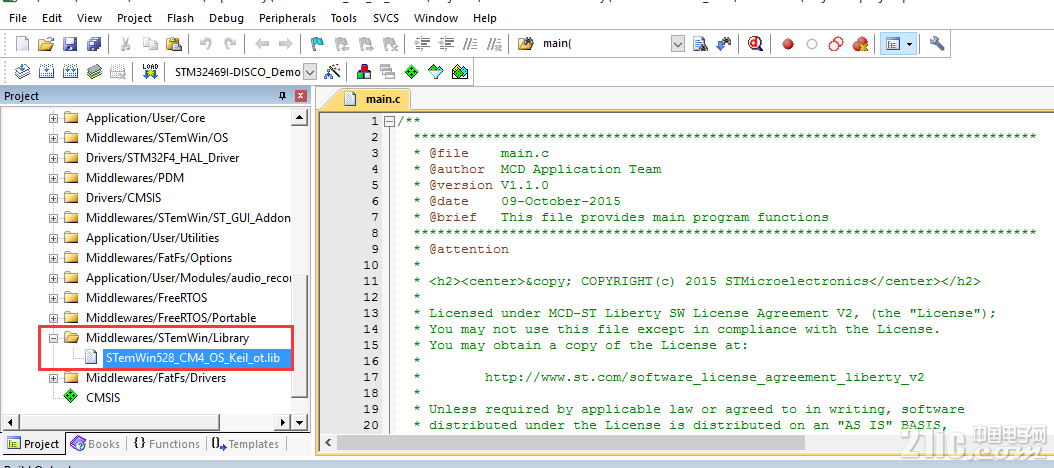Insert or remove bookmark flag icon
The width and height of the screenshot is (1054, 468).
317,44
